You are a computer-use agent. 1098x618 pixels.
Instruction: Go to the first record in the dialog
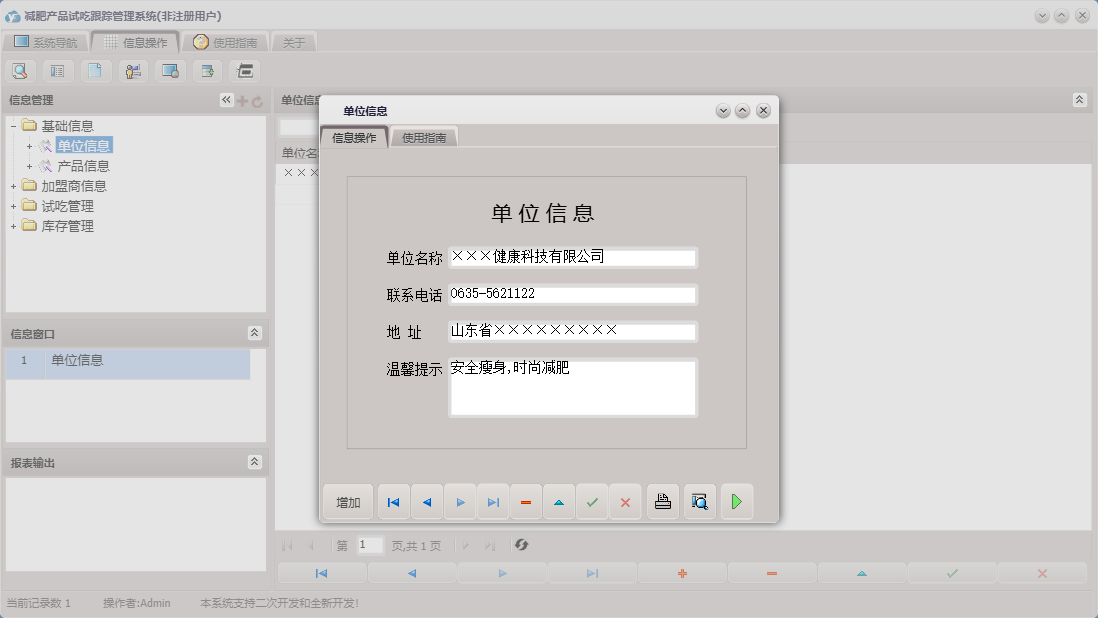click(x=392, y=501)
